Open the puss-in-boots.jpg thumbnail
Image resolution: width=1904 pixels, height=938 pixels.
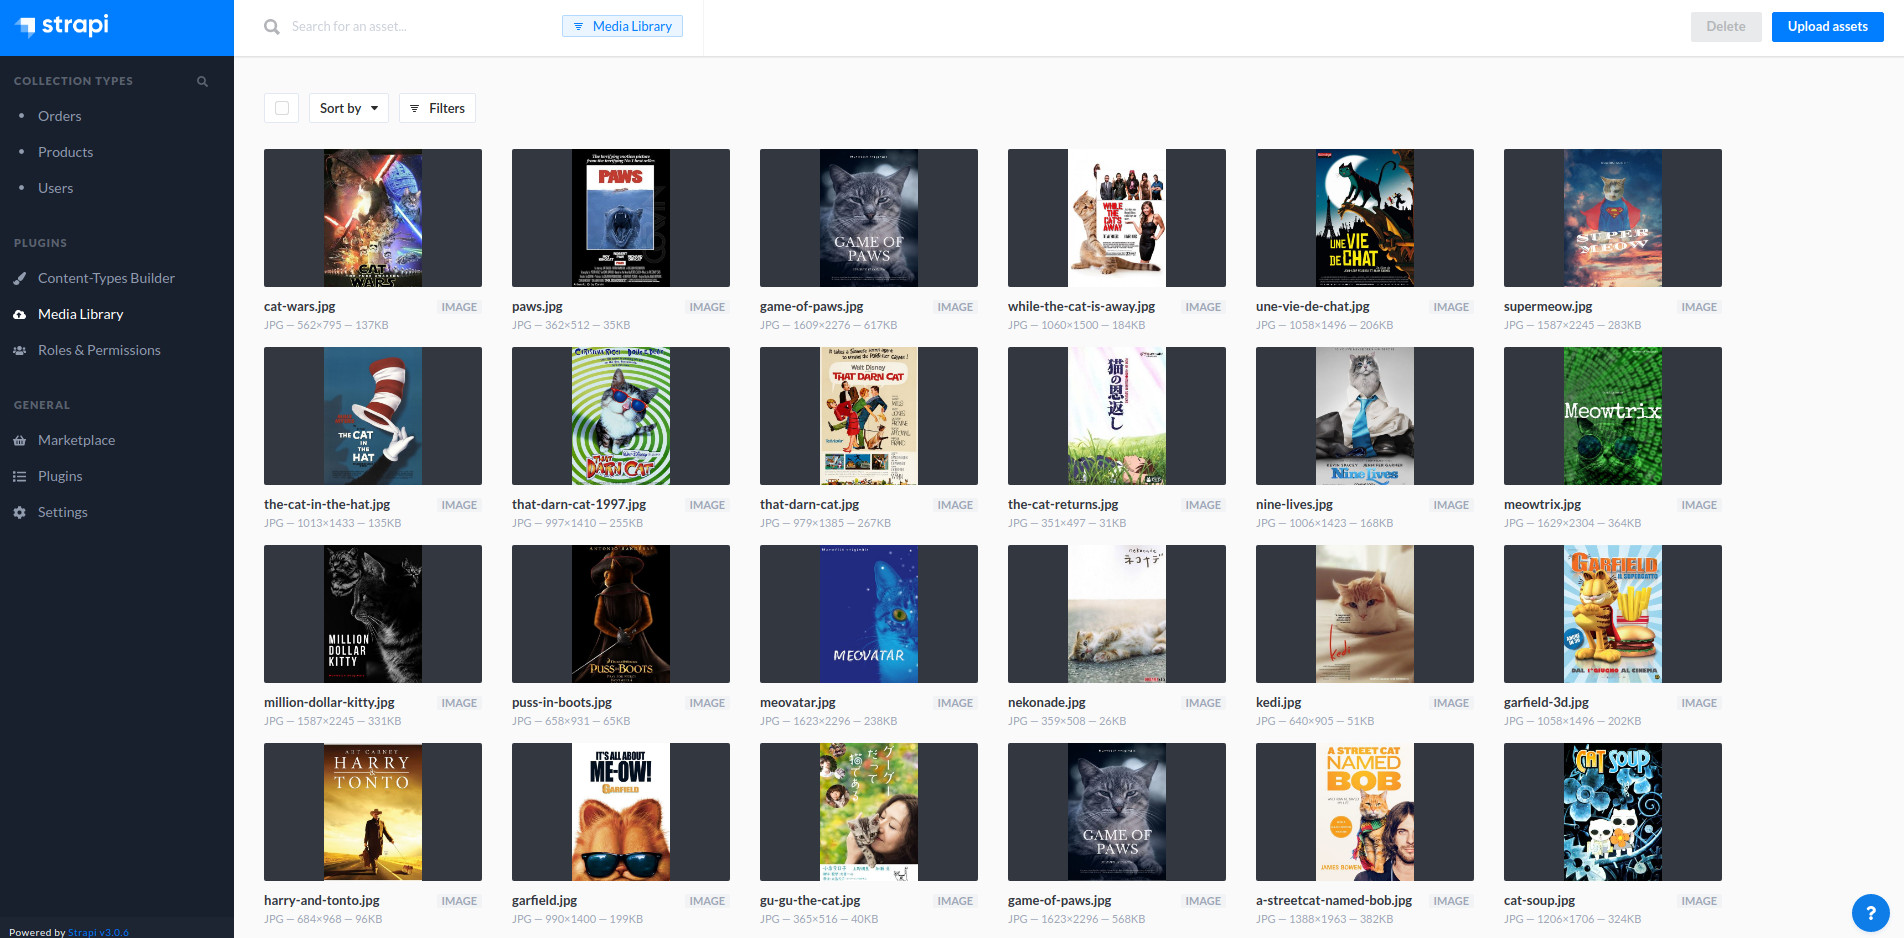pos(621,614)
